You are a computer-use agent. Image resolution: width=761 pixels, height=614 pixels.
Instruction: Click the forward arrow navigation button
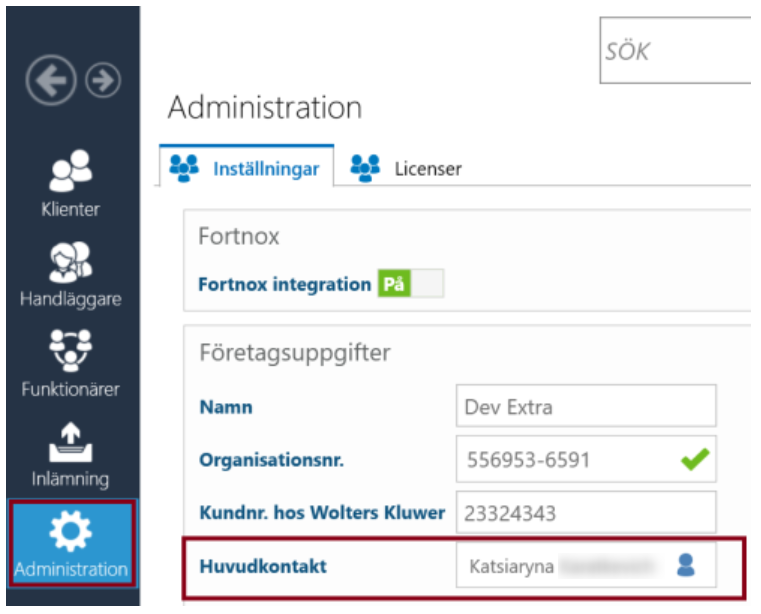[x=103, y=80]
